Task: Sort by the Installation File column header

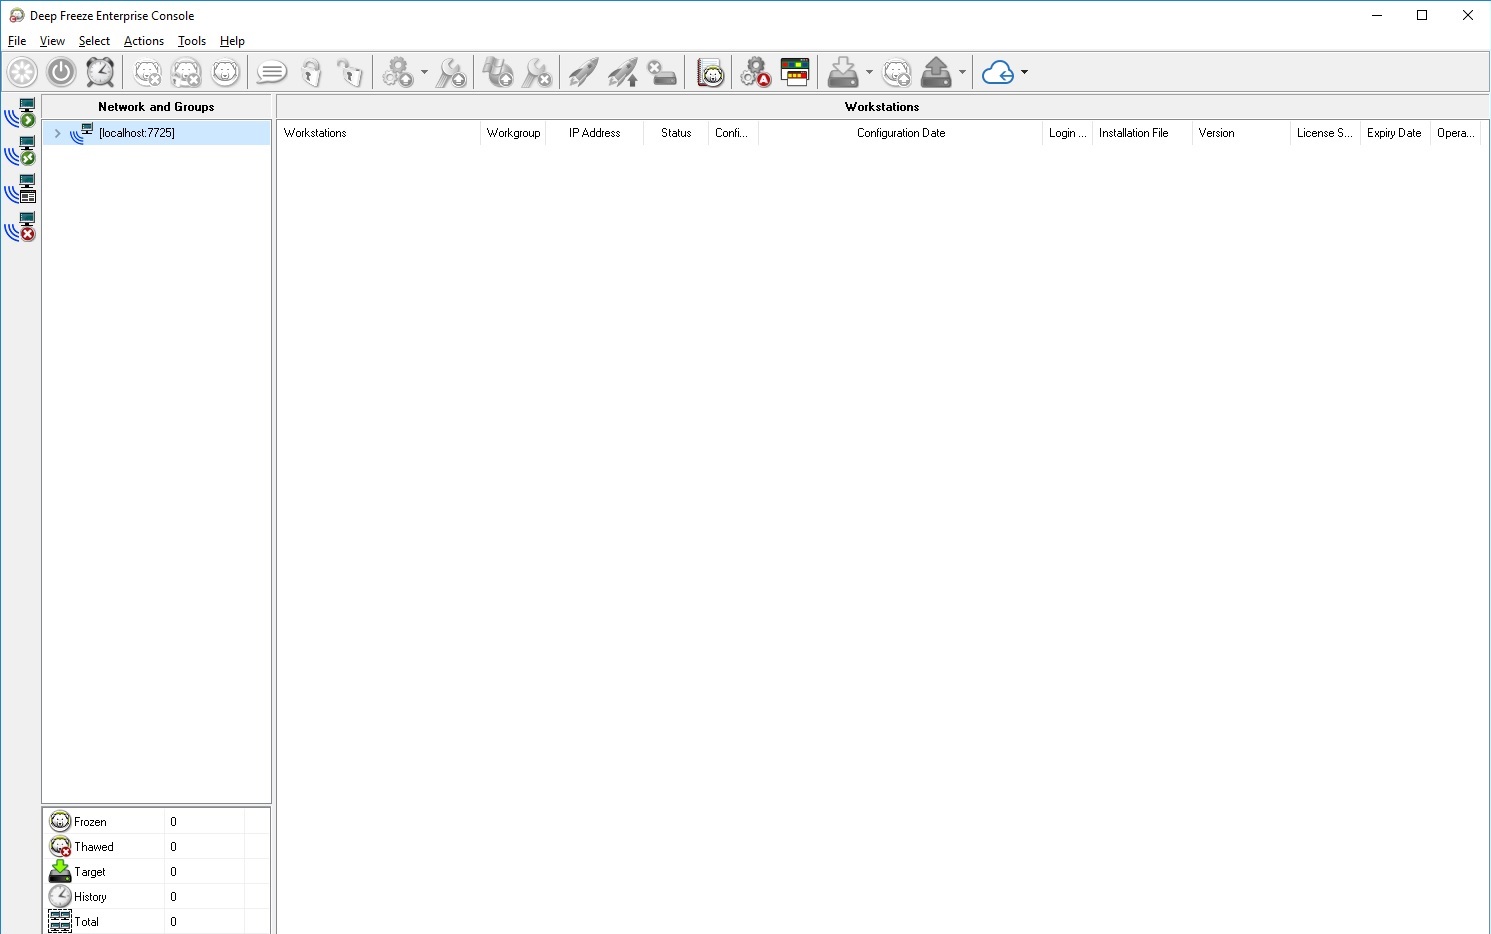Action: (x=1142, y=133)
